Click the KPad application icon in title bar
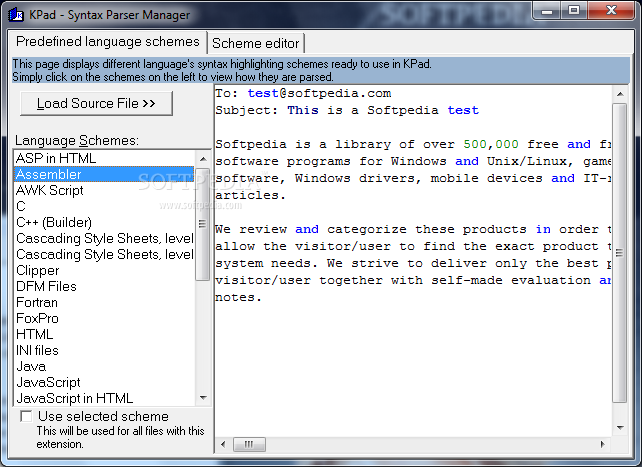642x467 pixels. point(16,15)
